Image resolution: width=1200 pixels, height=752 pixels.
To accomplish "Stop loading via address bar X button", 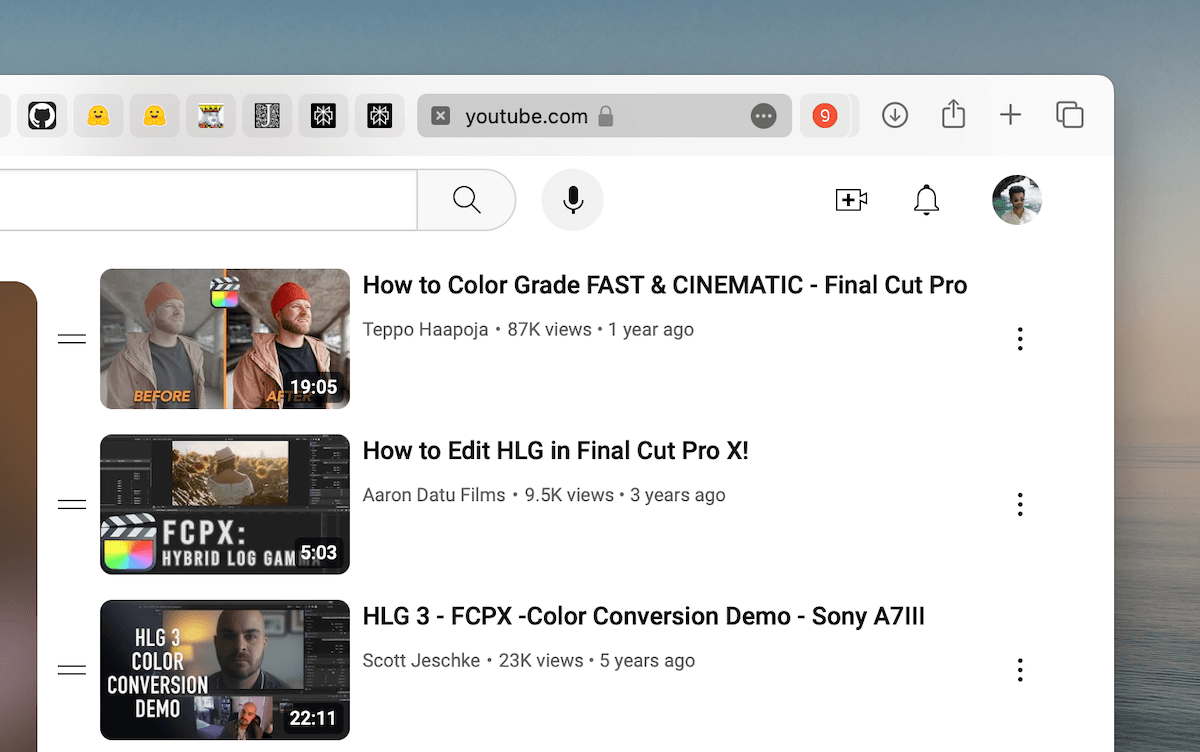I will coord(440,116).
